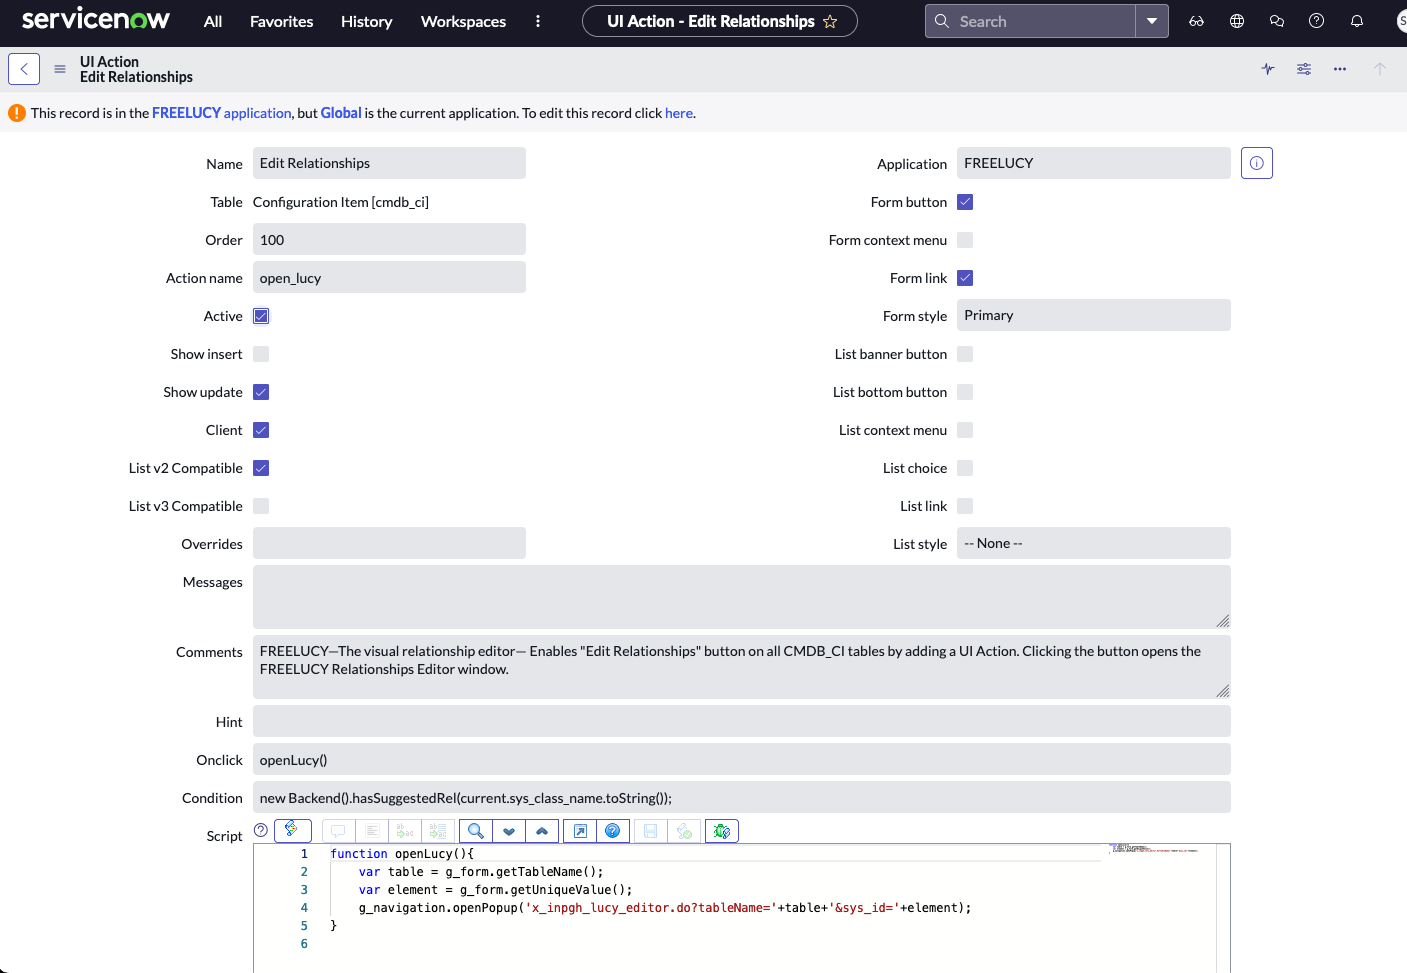Open the History menu
This screenshot has height=973, width=1407.
click(x=367, y=21)
